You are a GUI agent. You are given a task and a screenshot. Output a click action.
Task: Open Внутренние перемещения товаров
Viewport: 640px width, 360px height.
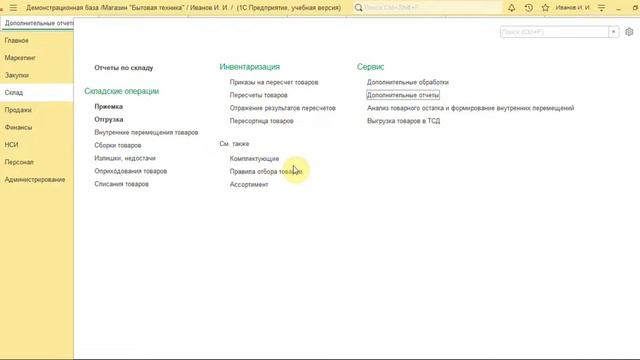tap(146, 133)
